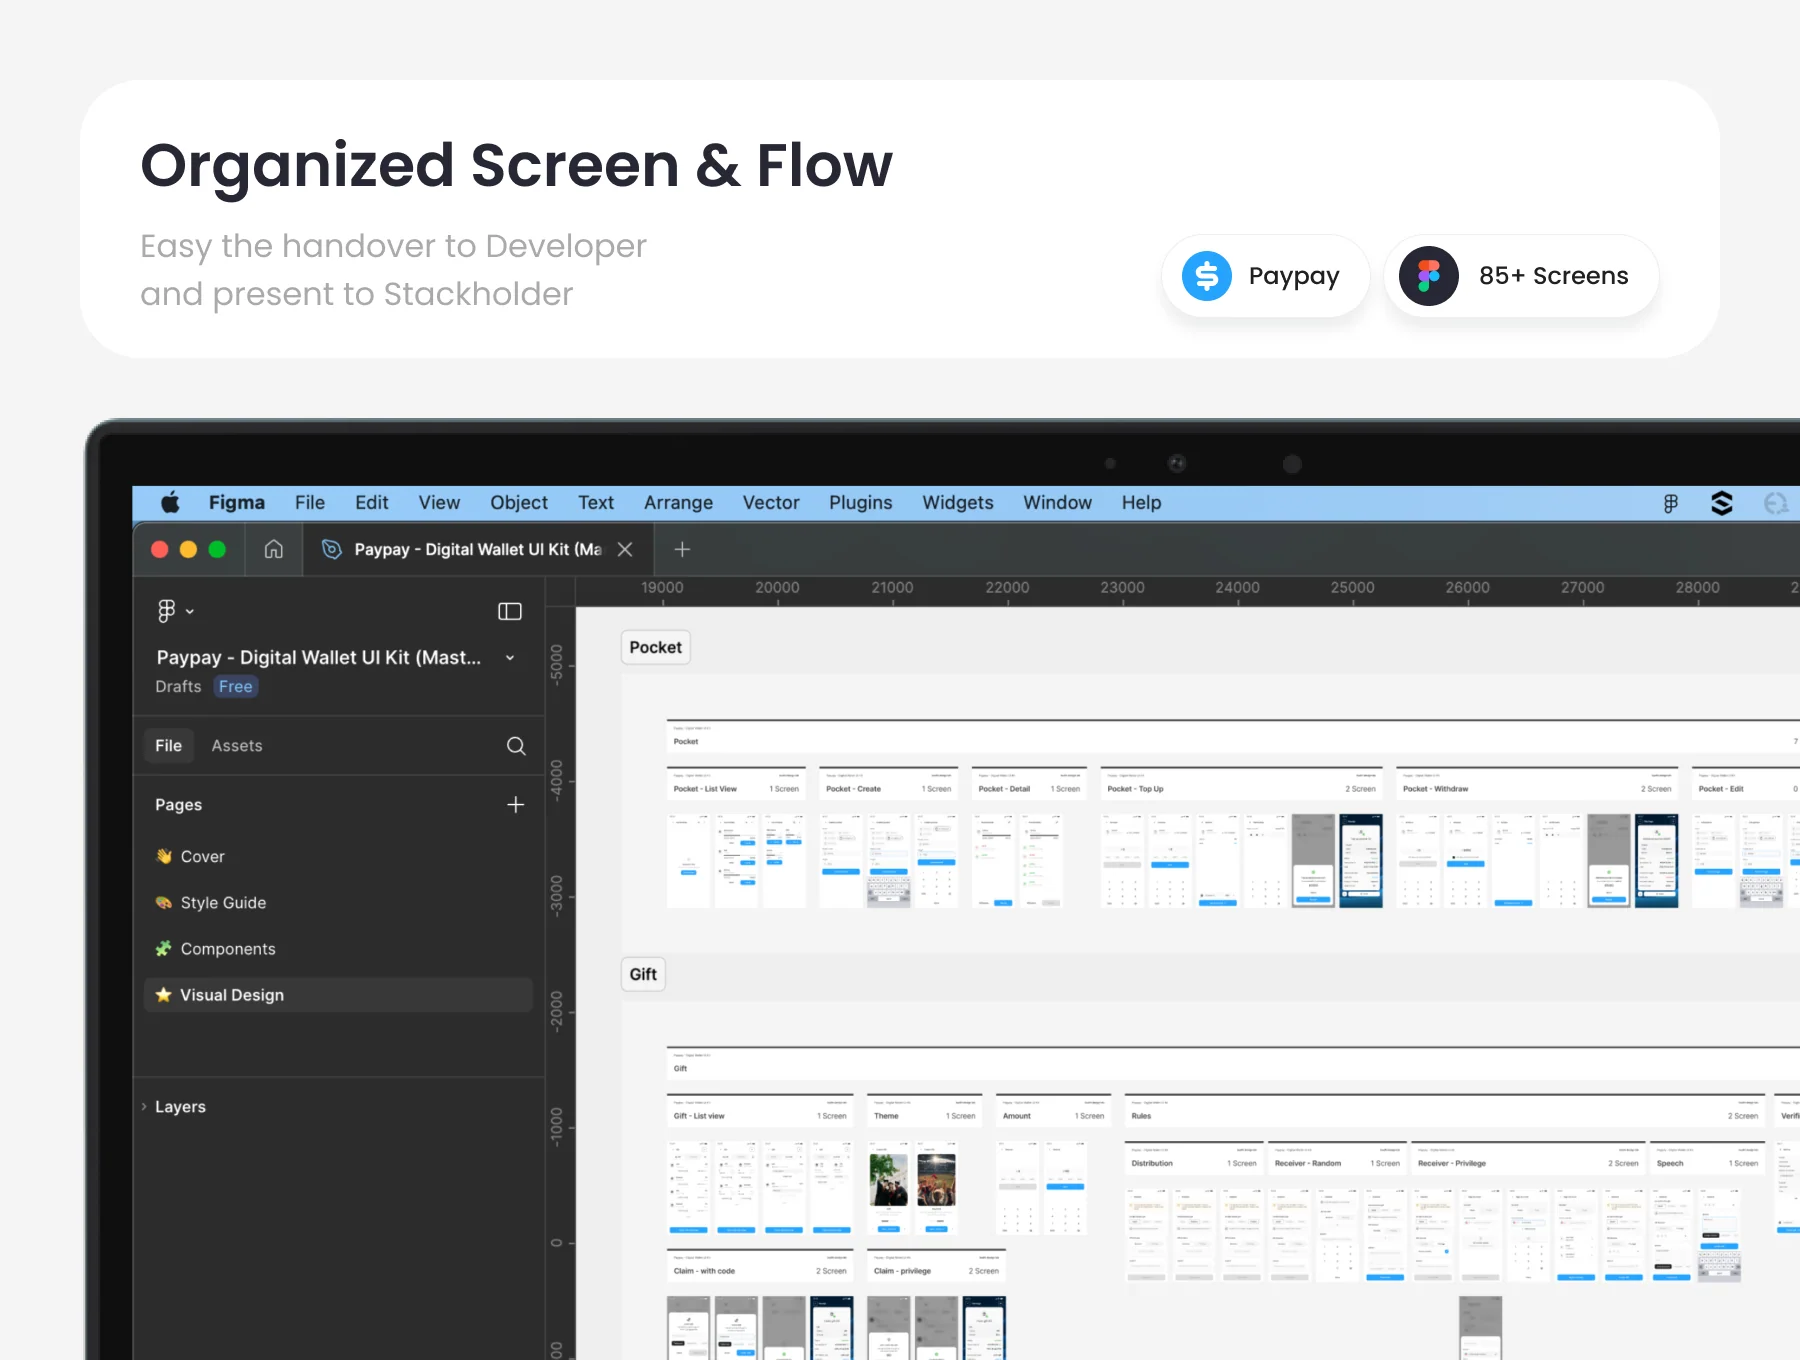Open the Arrange menu

tap(678, 503)
